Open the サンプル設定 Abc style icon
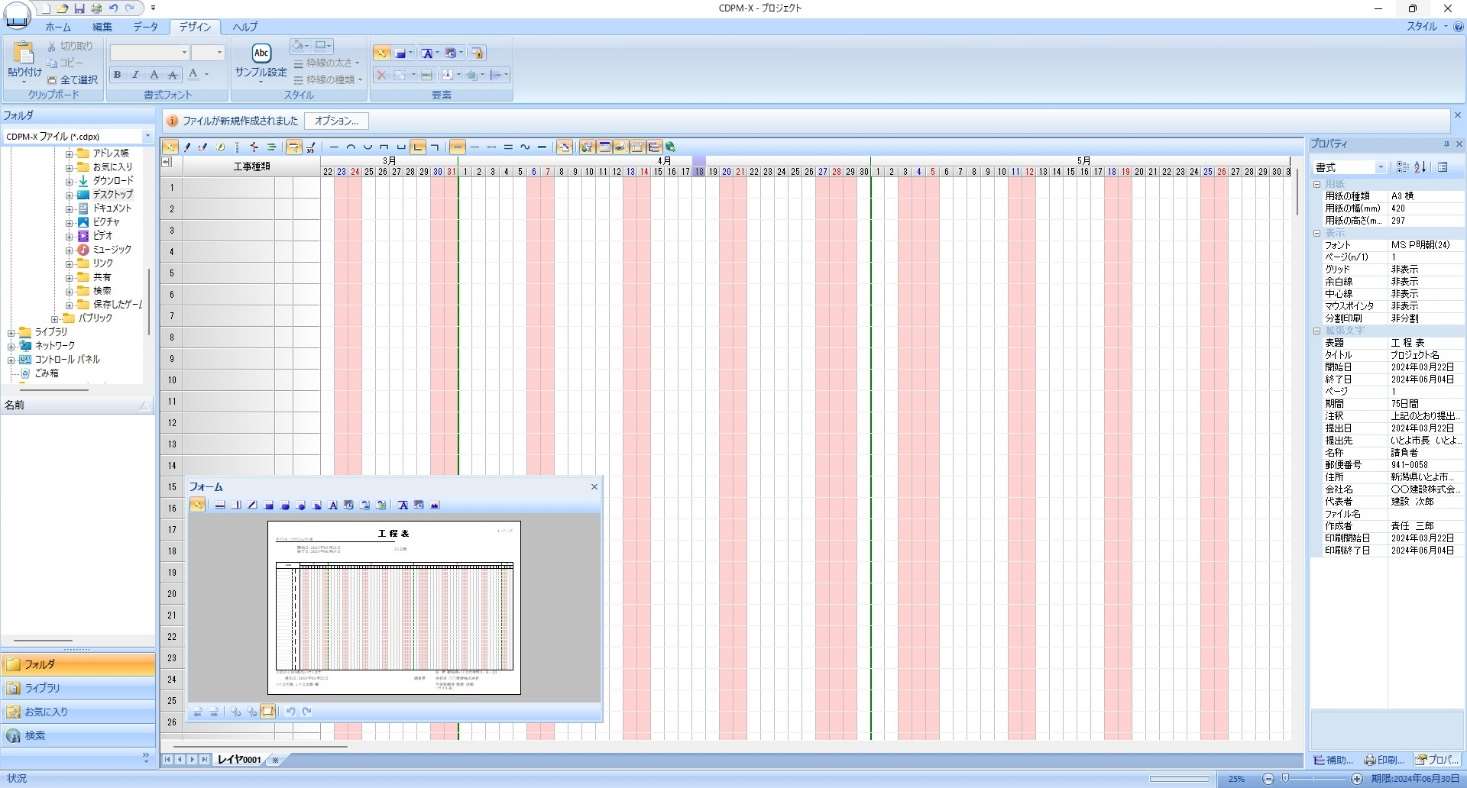The image size is (1467, 788). pos(261,53)
